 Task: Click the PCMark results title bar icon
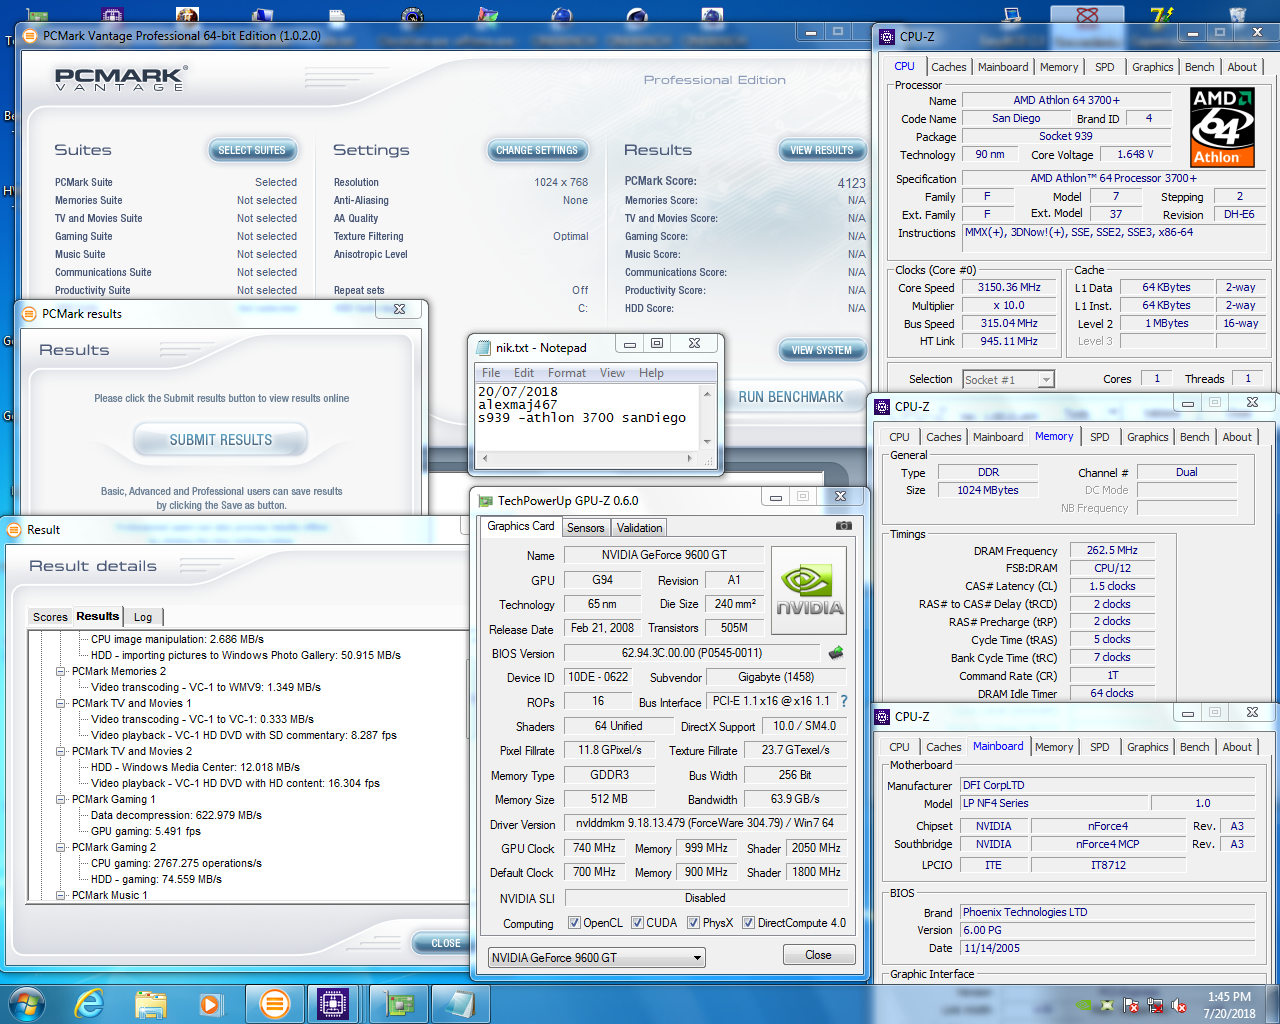tap(29, 313)
